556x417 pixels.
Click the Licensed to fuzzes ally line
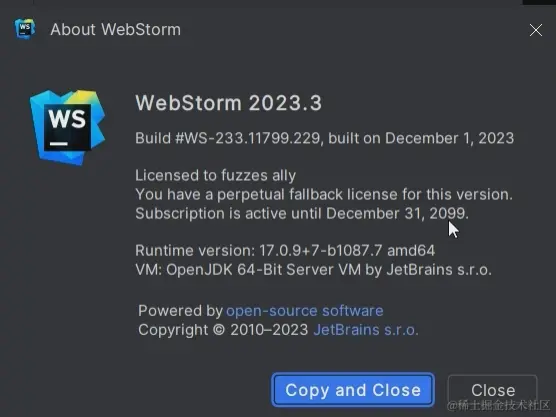click(x=216, y=176)
